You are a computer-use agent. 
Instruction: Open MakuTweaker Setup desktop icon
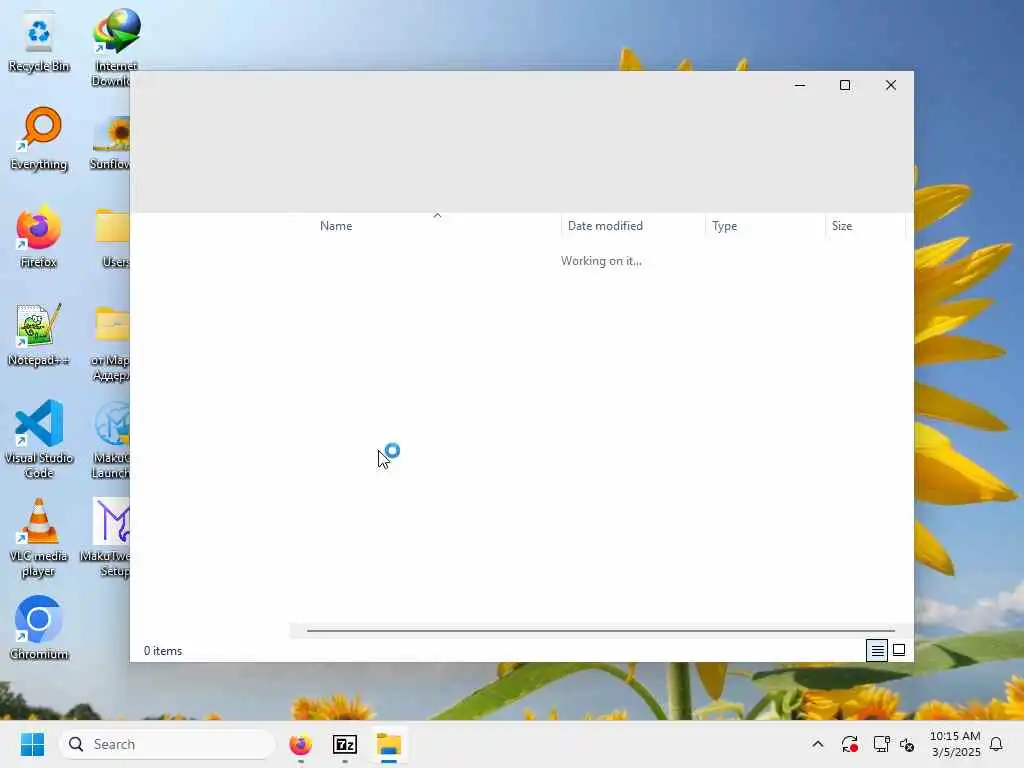coord(106,537)
